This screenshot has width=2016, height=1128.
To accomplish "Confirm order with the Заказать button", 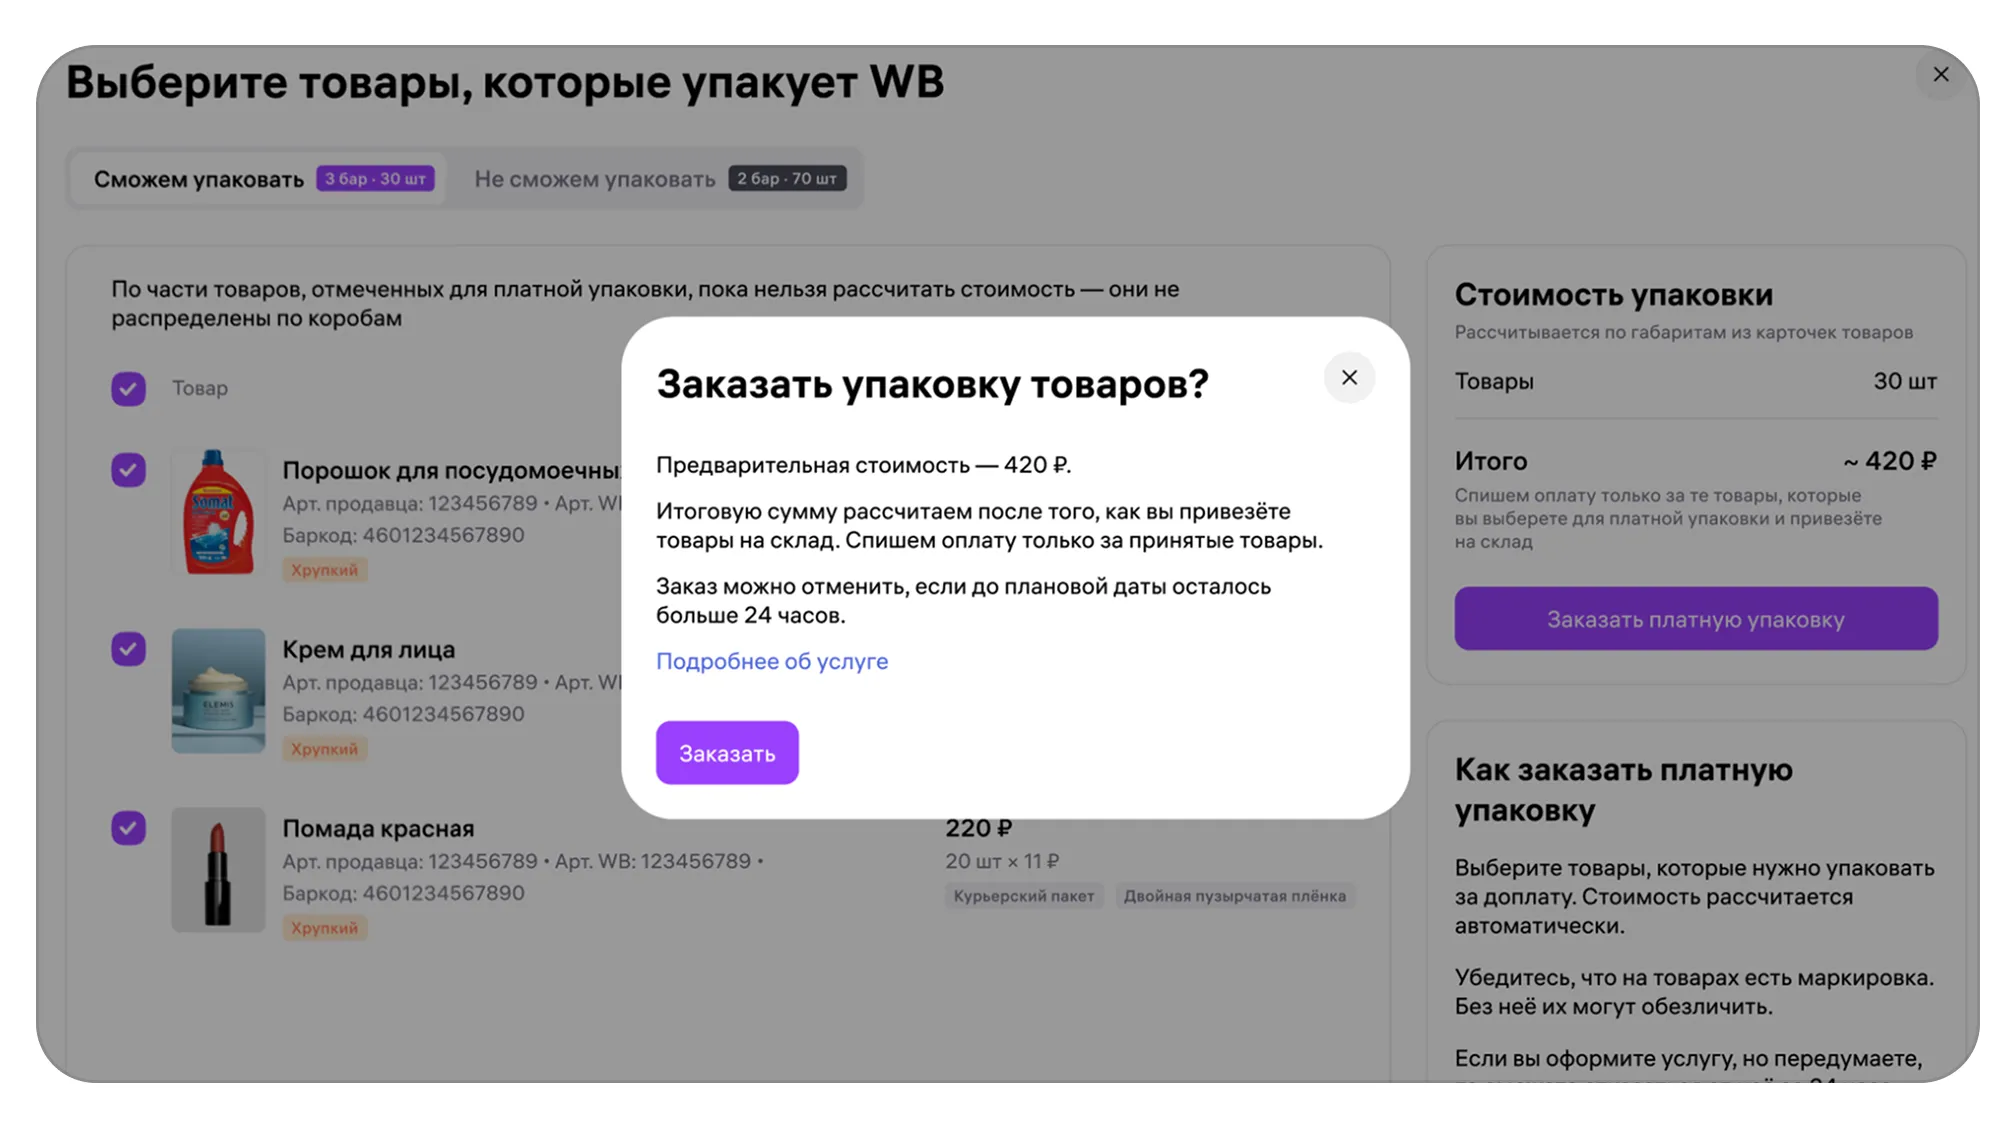I will coord(727,753).
